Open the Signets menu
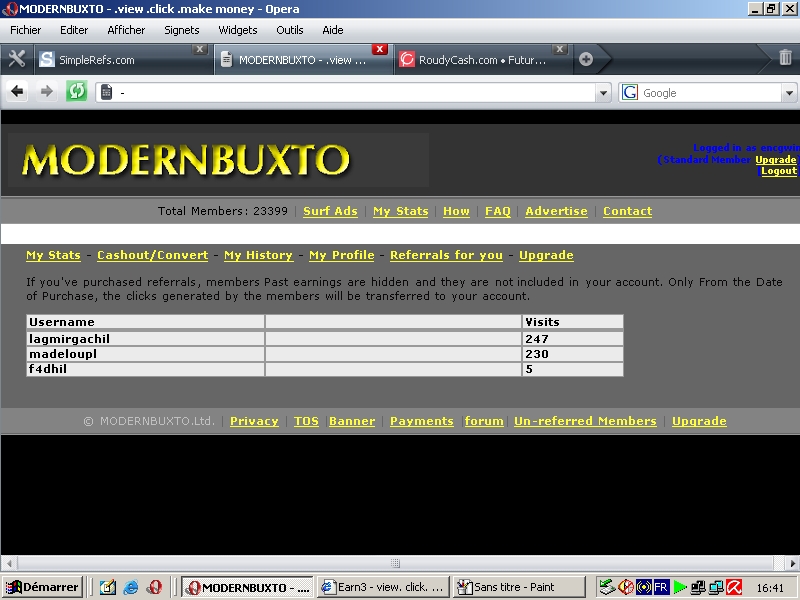Image resolution: width=800 pixels, height=600 pixels. (182, 30)
